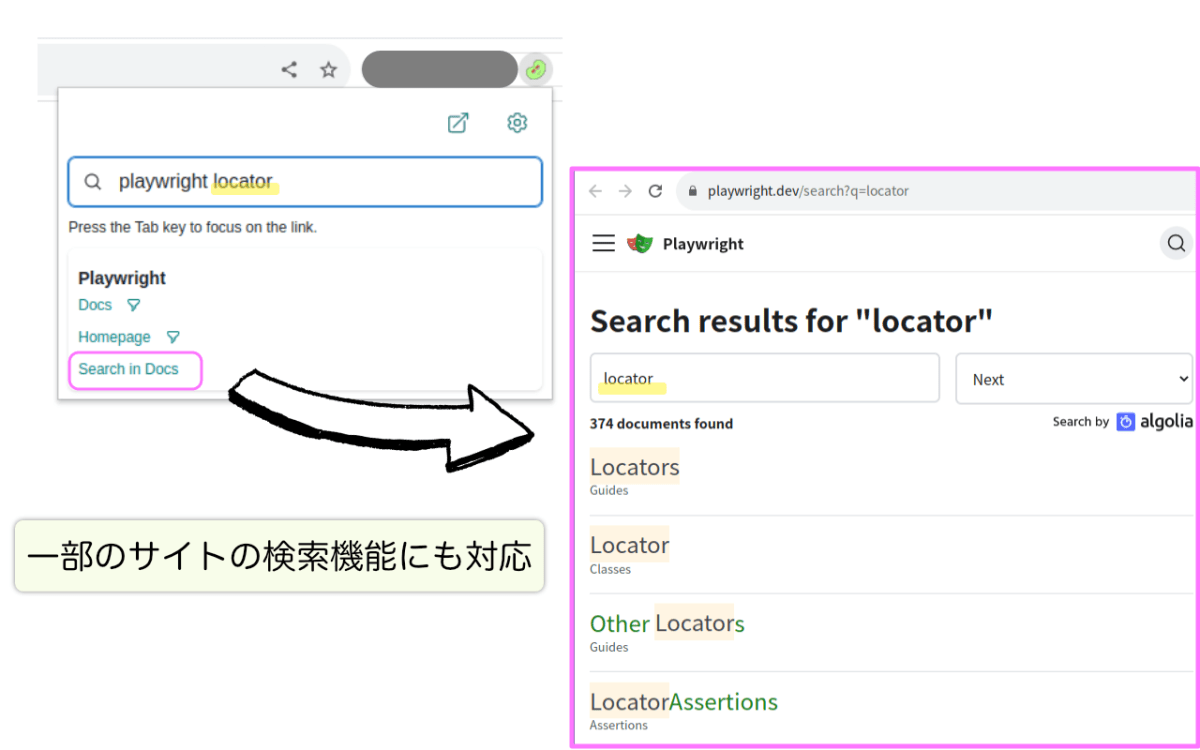
Task: Click the filter icon next to Docs
Action: (x=133, y=305)
